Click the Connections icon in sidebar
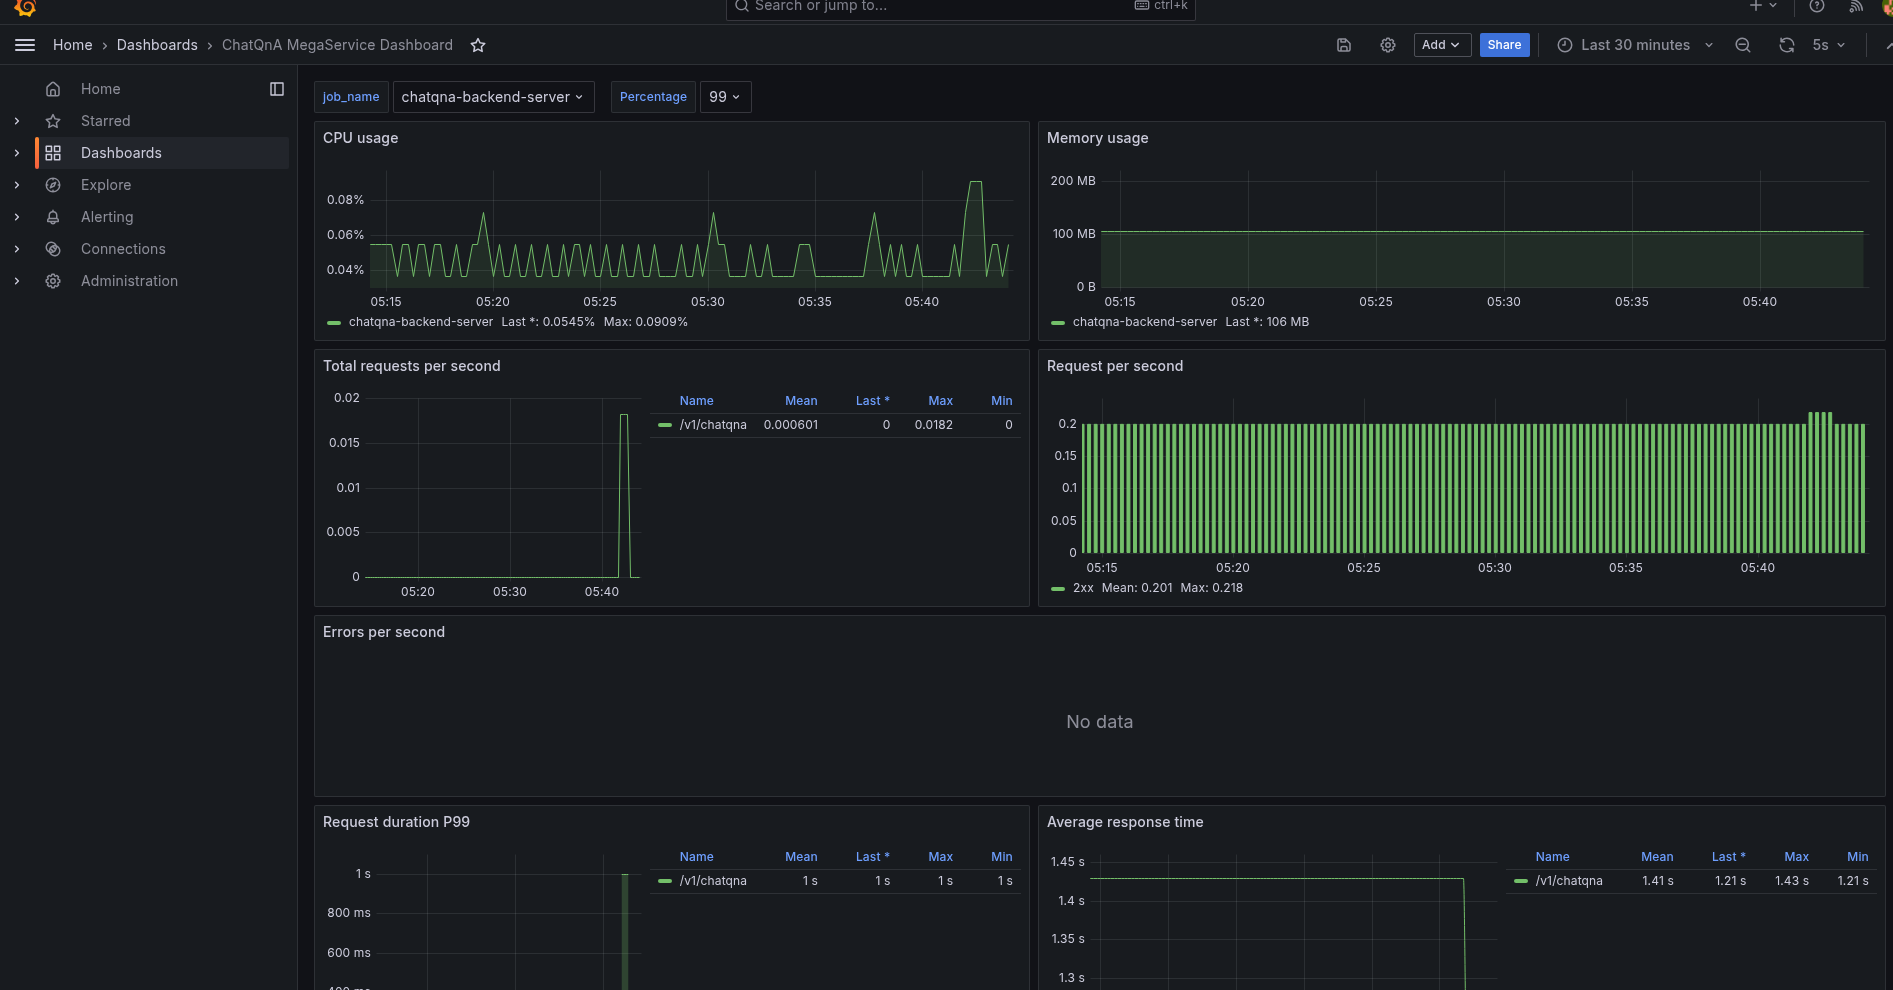Viewport: 1893px width, 990px height. point(53,249)
